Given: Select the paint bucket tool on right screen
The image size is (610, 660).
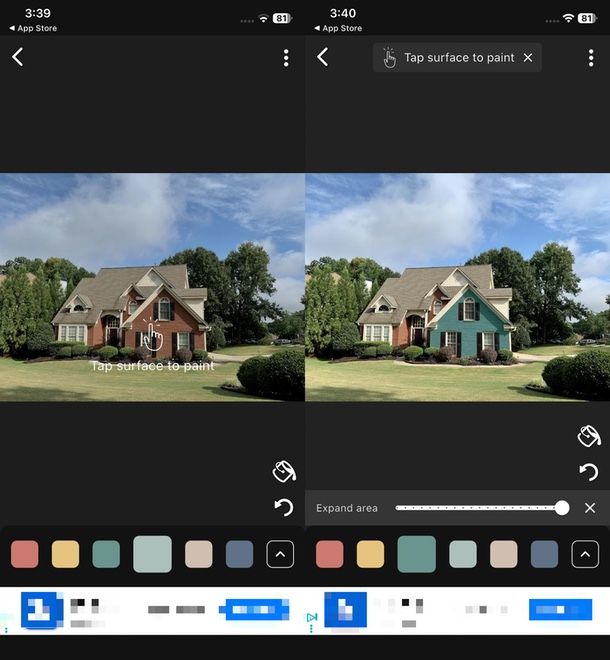Looking at the screenshot, I should 589,436.
